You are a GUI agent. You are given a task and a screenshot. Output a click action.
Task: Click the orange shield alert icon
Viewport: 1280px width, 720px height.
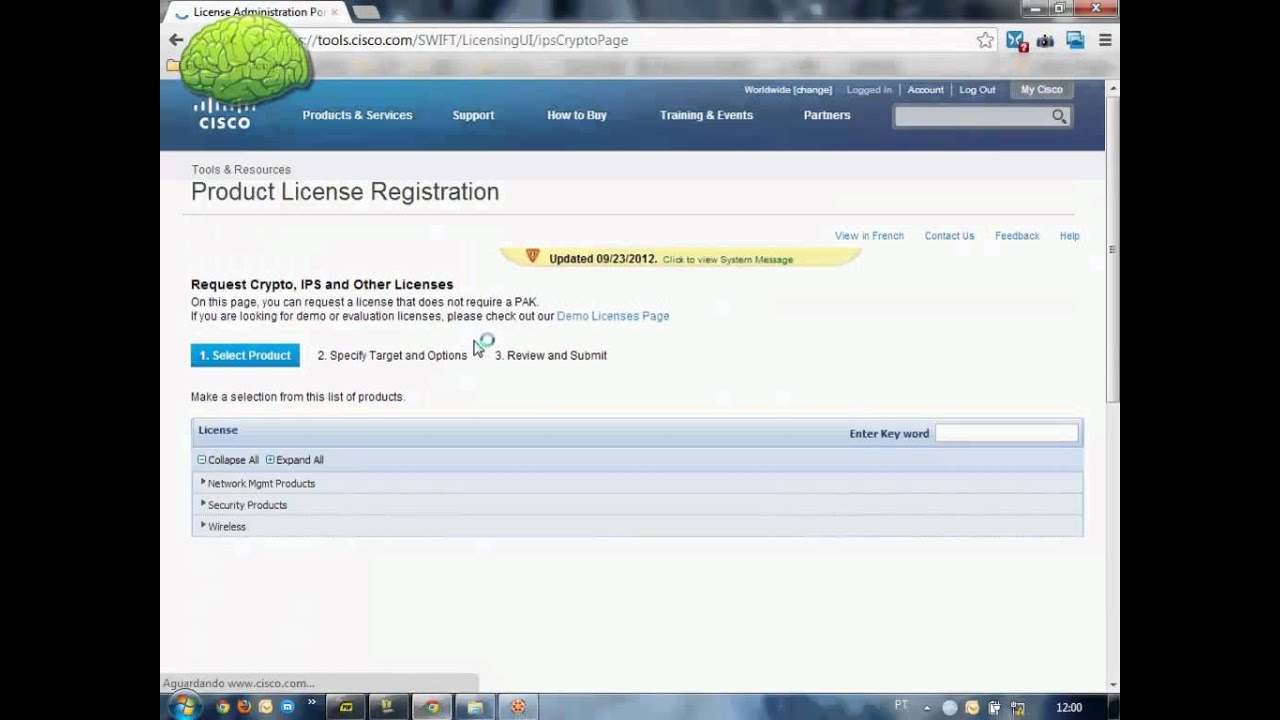[x=532, y=257]
